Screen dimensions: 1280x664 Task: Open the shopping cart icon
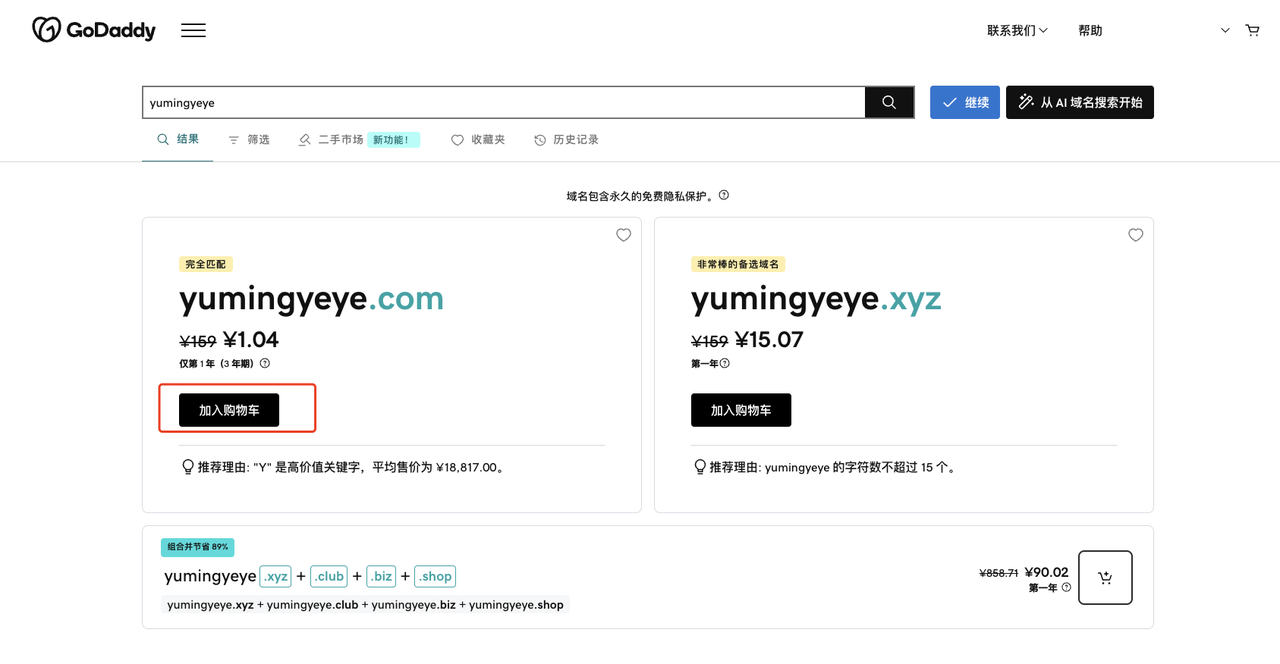[1252, 30]
